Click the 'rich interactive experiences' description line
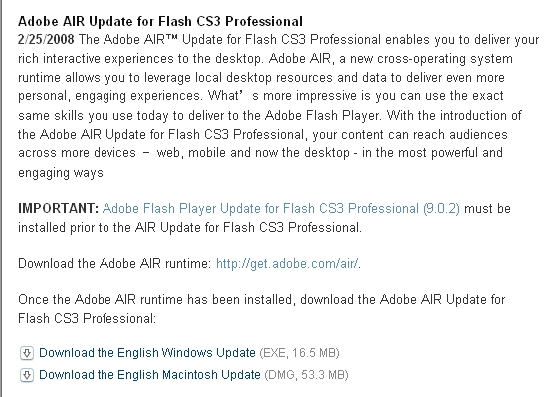This screenshot has width=554, height=397. point(265,59)
